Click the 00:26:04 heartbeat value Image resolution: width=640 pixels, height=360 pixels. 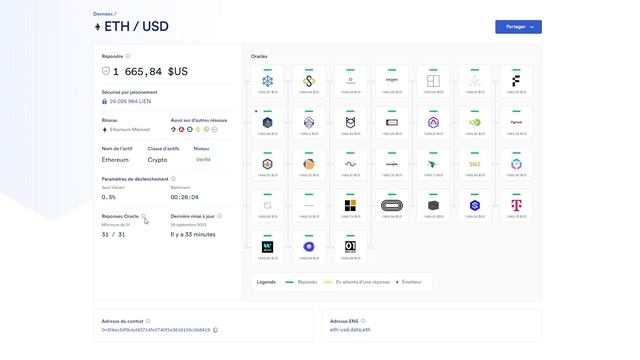point(184,197)
